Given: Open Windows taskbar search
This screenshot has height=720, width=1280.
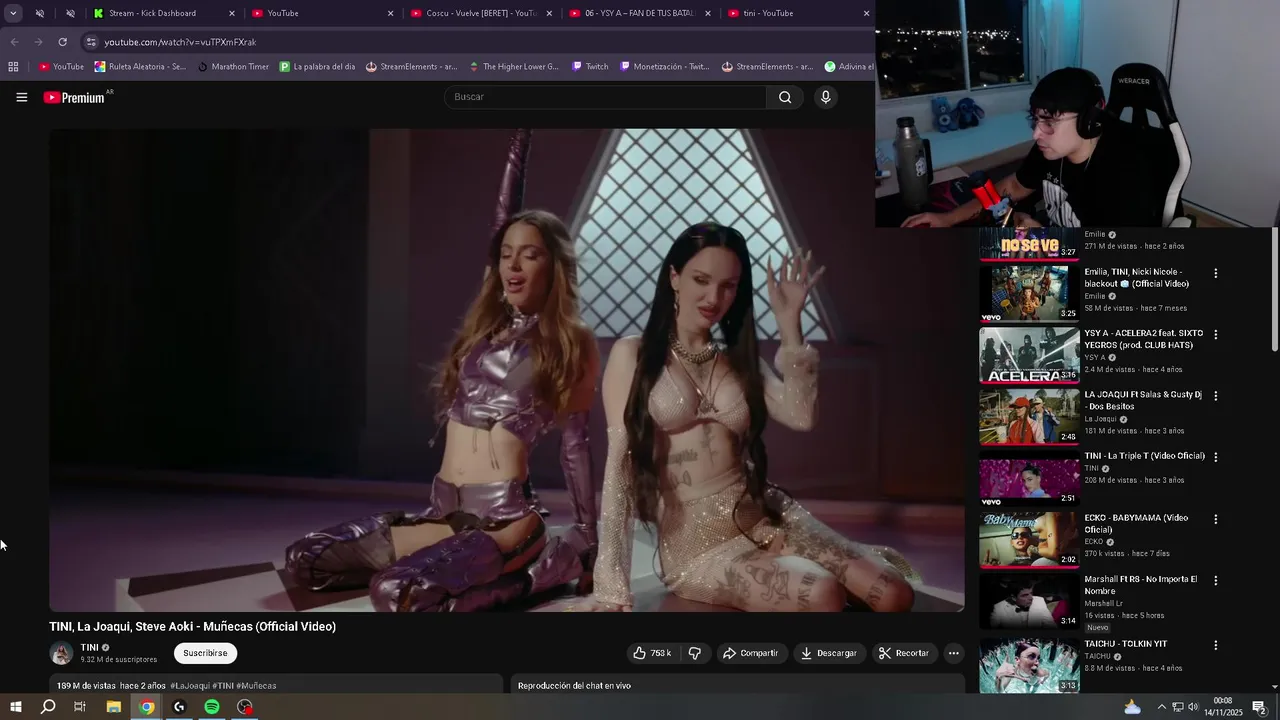Looking at the screenshot, I should 48,707.
